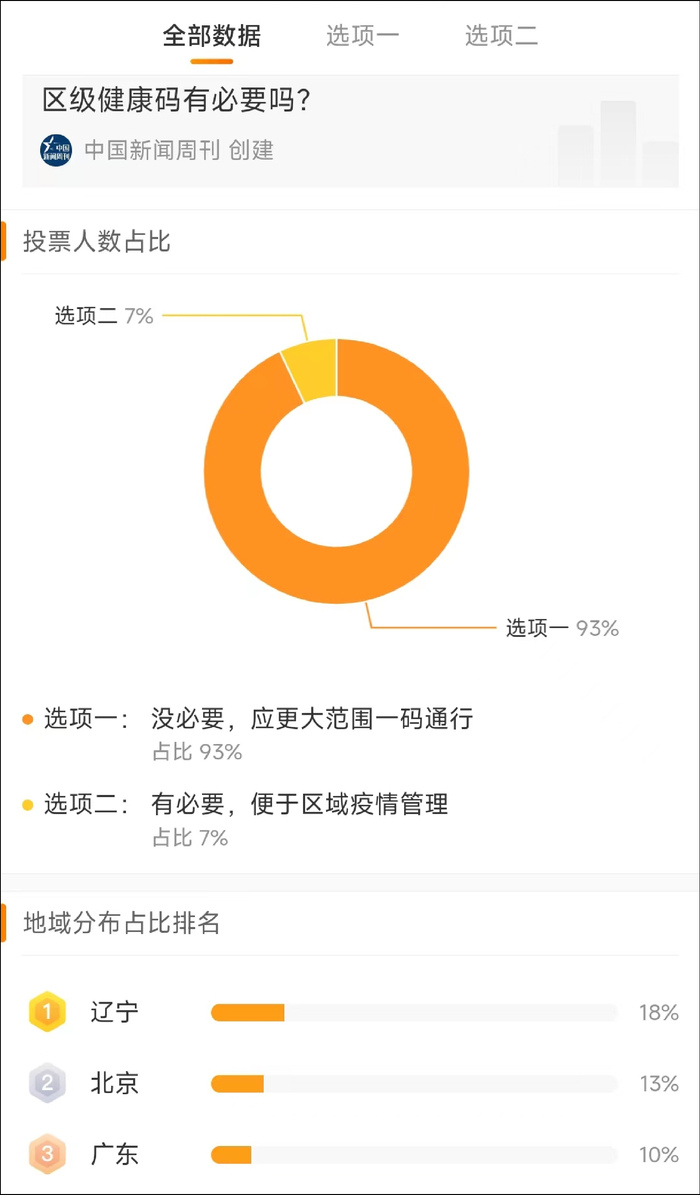Open the 选项一 tab
Viewport: 700px width, 1195px height.
point(362,37)
